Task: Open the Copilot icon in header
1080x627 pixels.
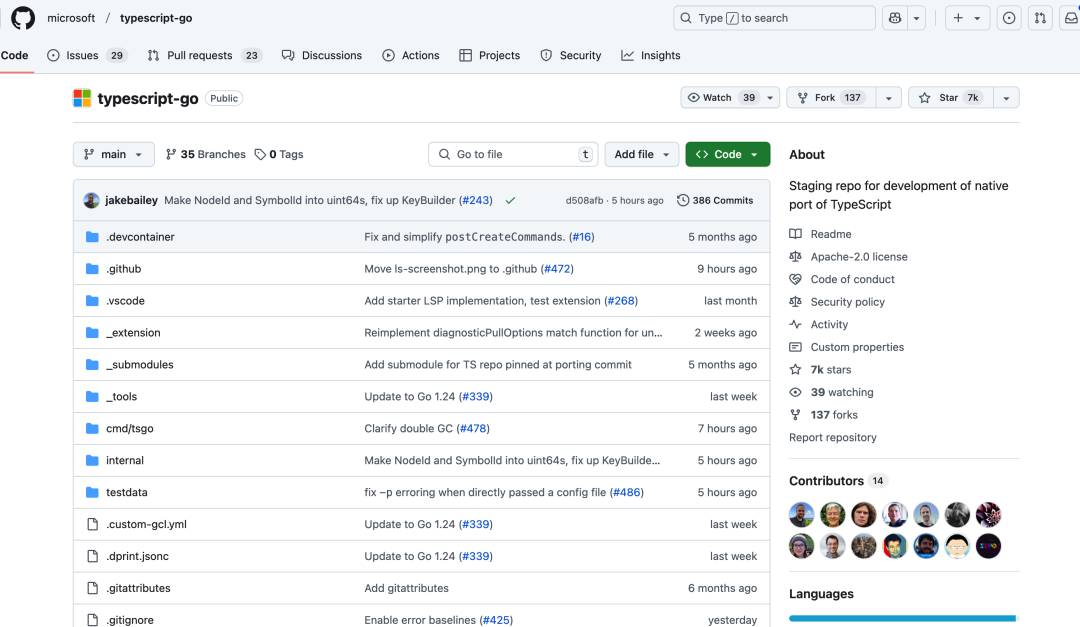Action: tap(895, 19)
